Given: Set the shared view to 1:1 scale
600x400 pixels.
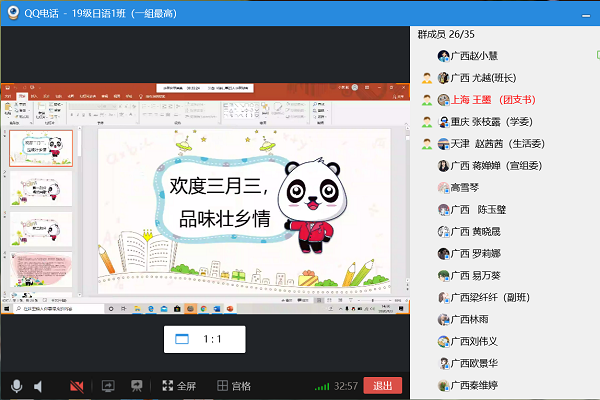Looking at the screenshot, I should click(x=205, y=339).
